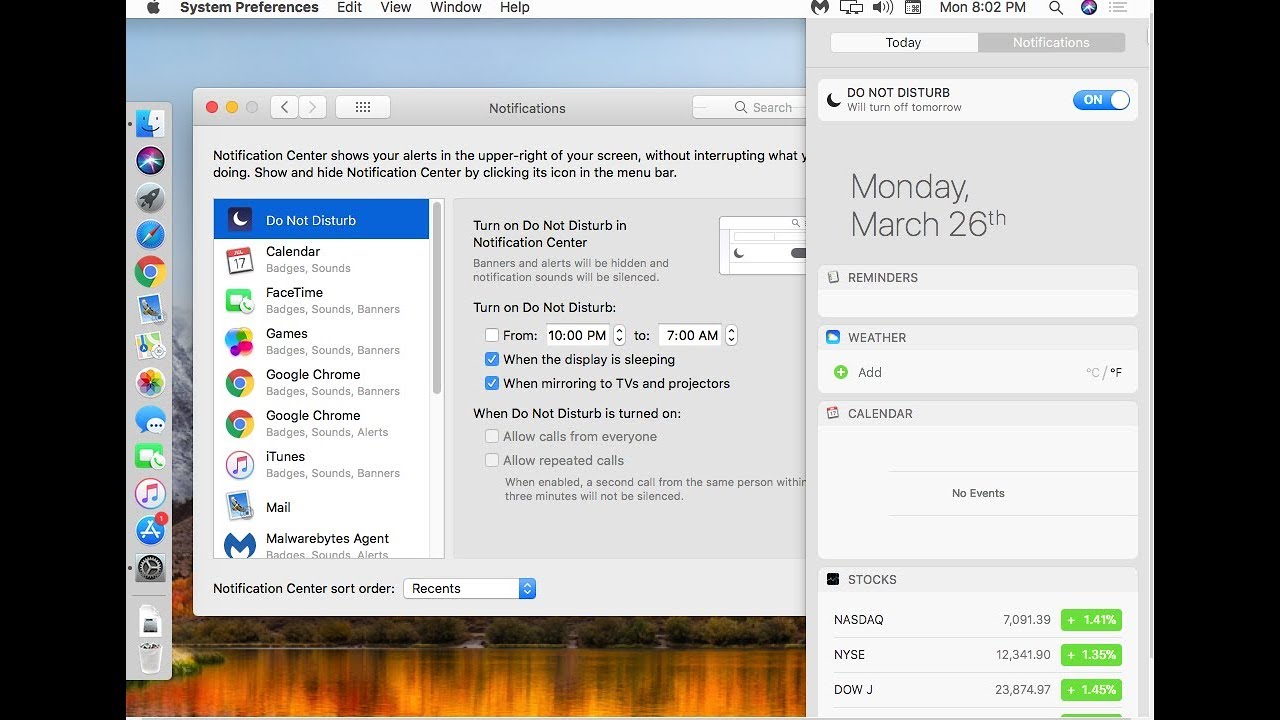Open the Edit menu
This screenshot has width=1280, height=720.
point(349,7)
